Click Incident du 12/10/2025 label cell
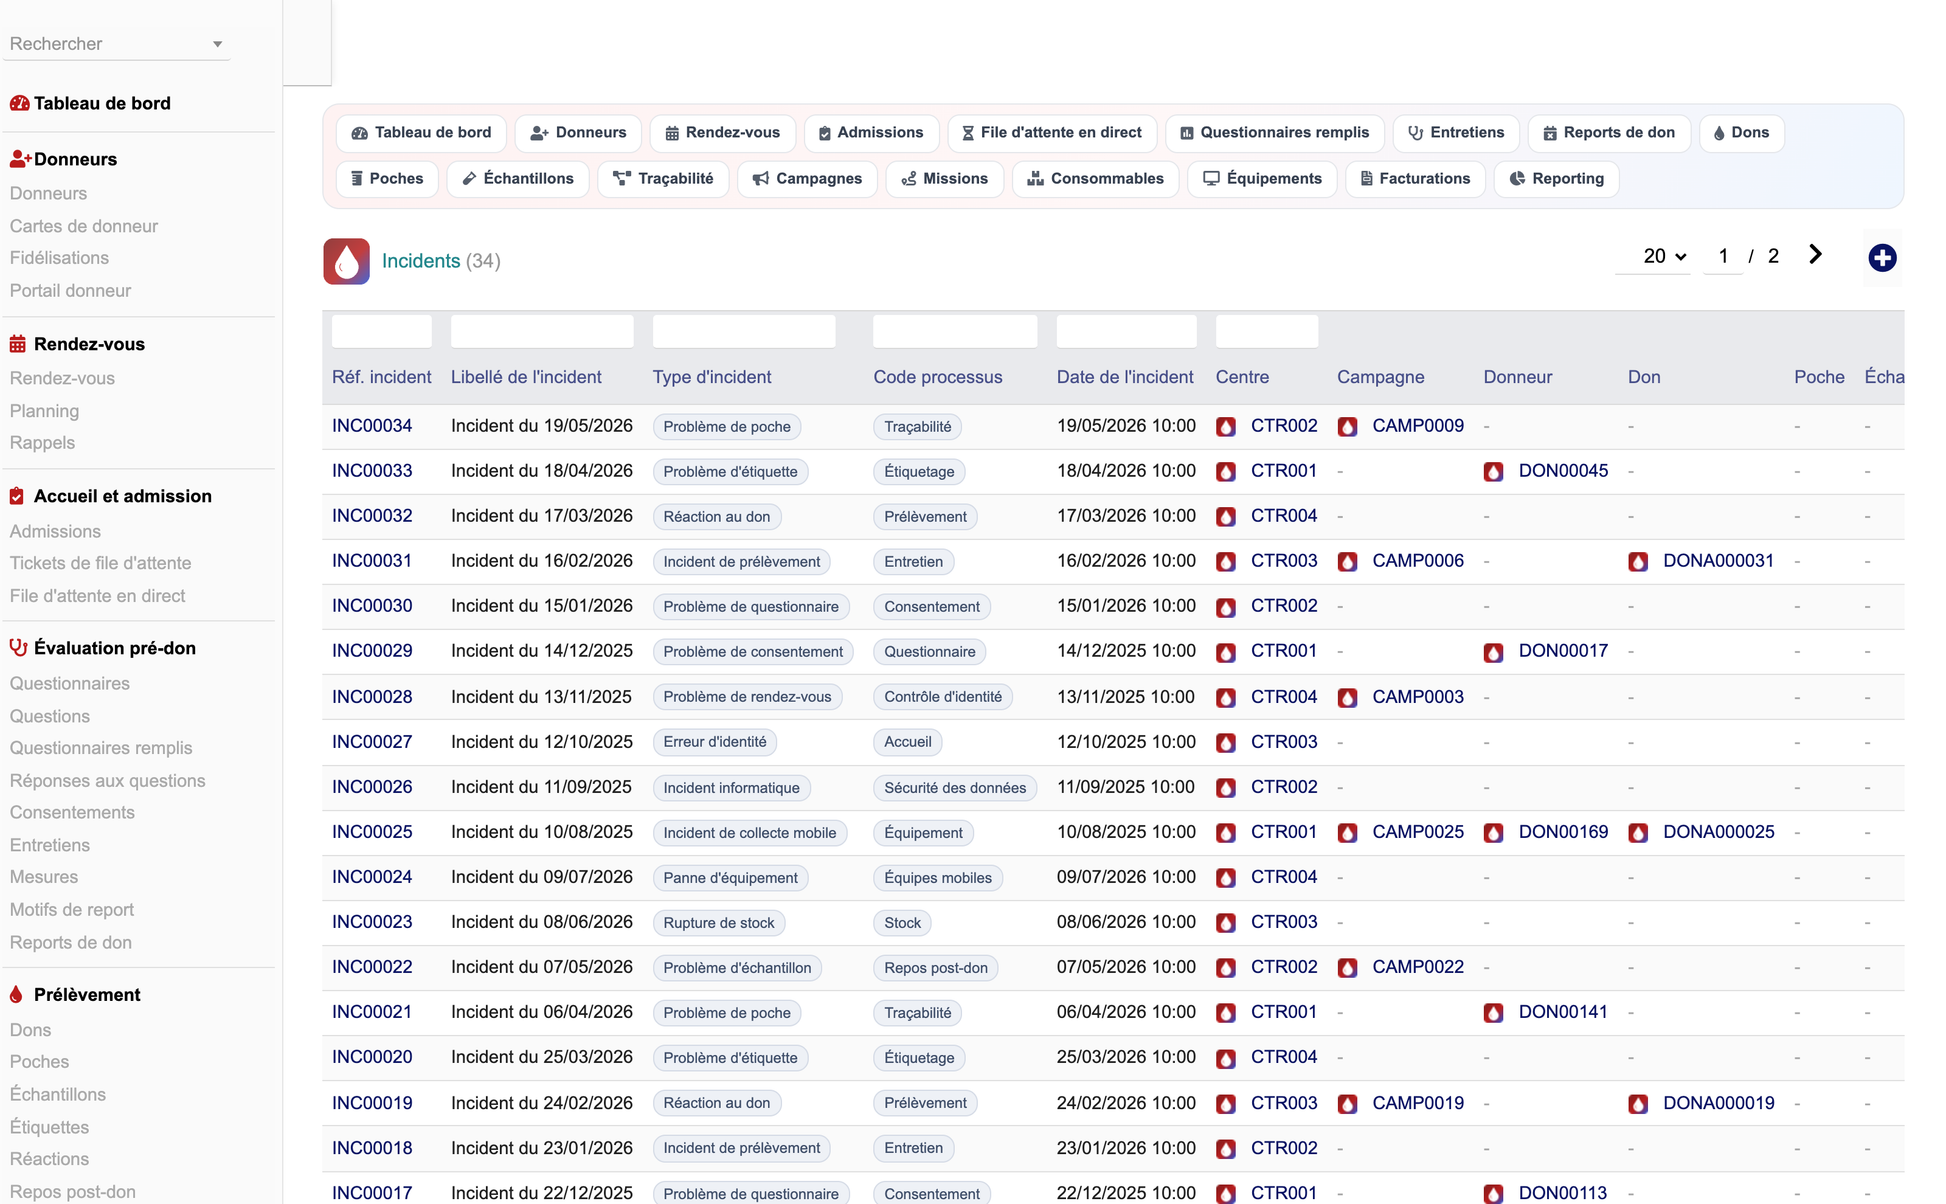Screen dimensions: 1946x1204 542,742
